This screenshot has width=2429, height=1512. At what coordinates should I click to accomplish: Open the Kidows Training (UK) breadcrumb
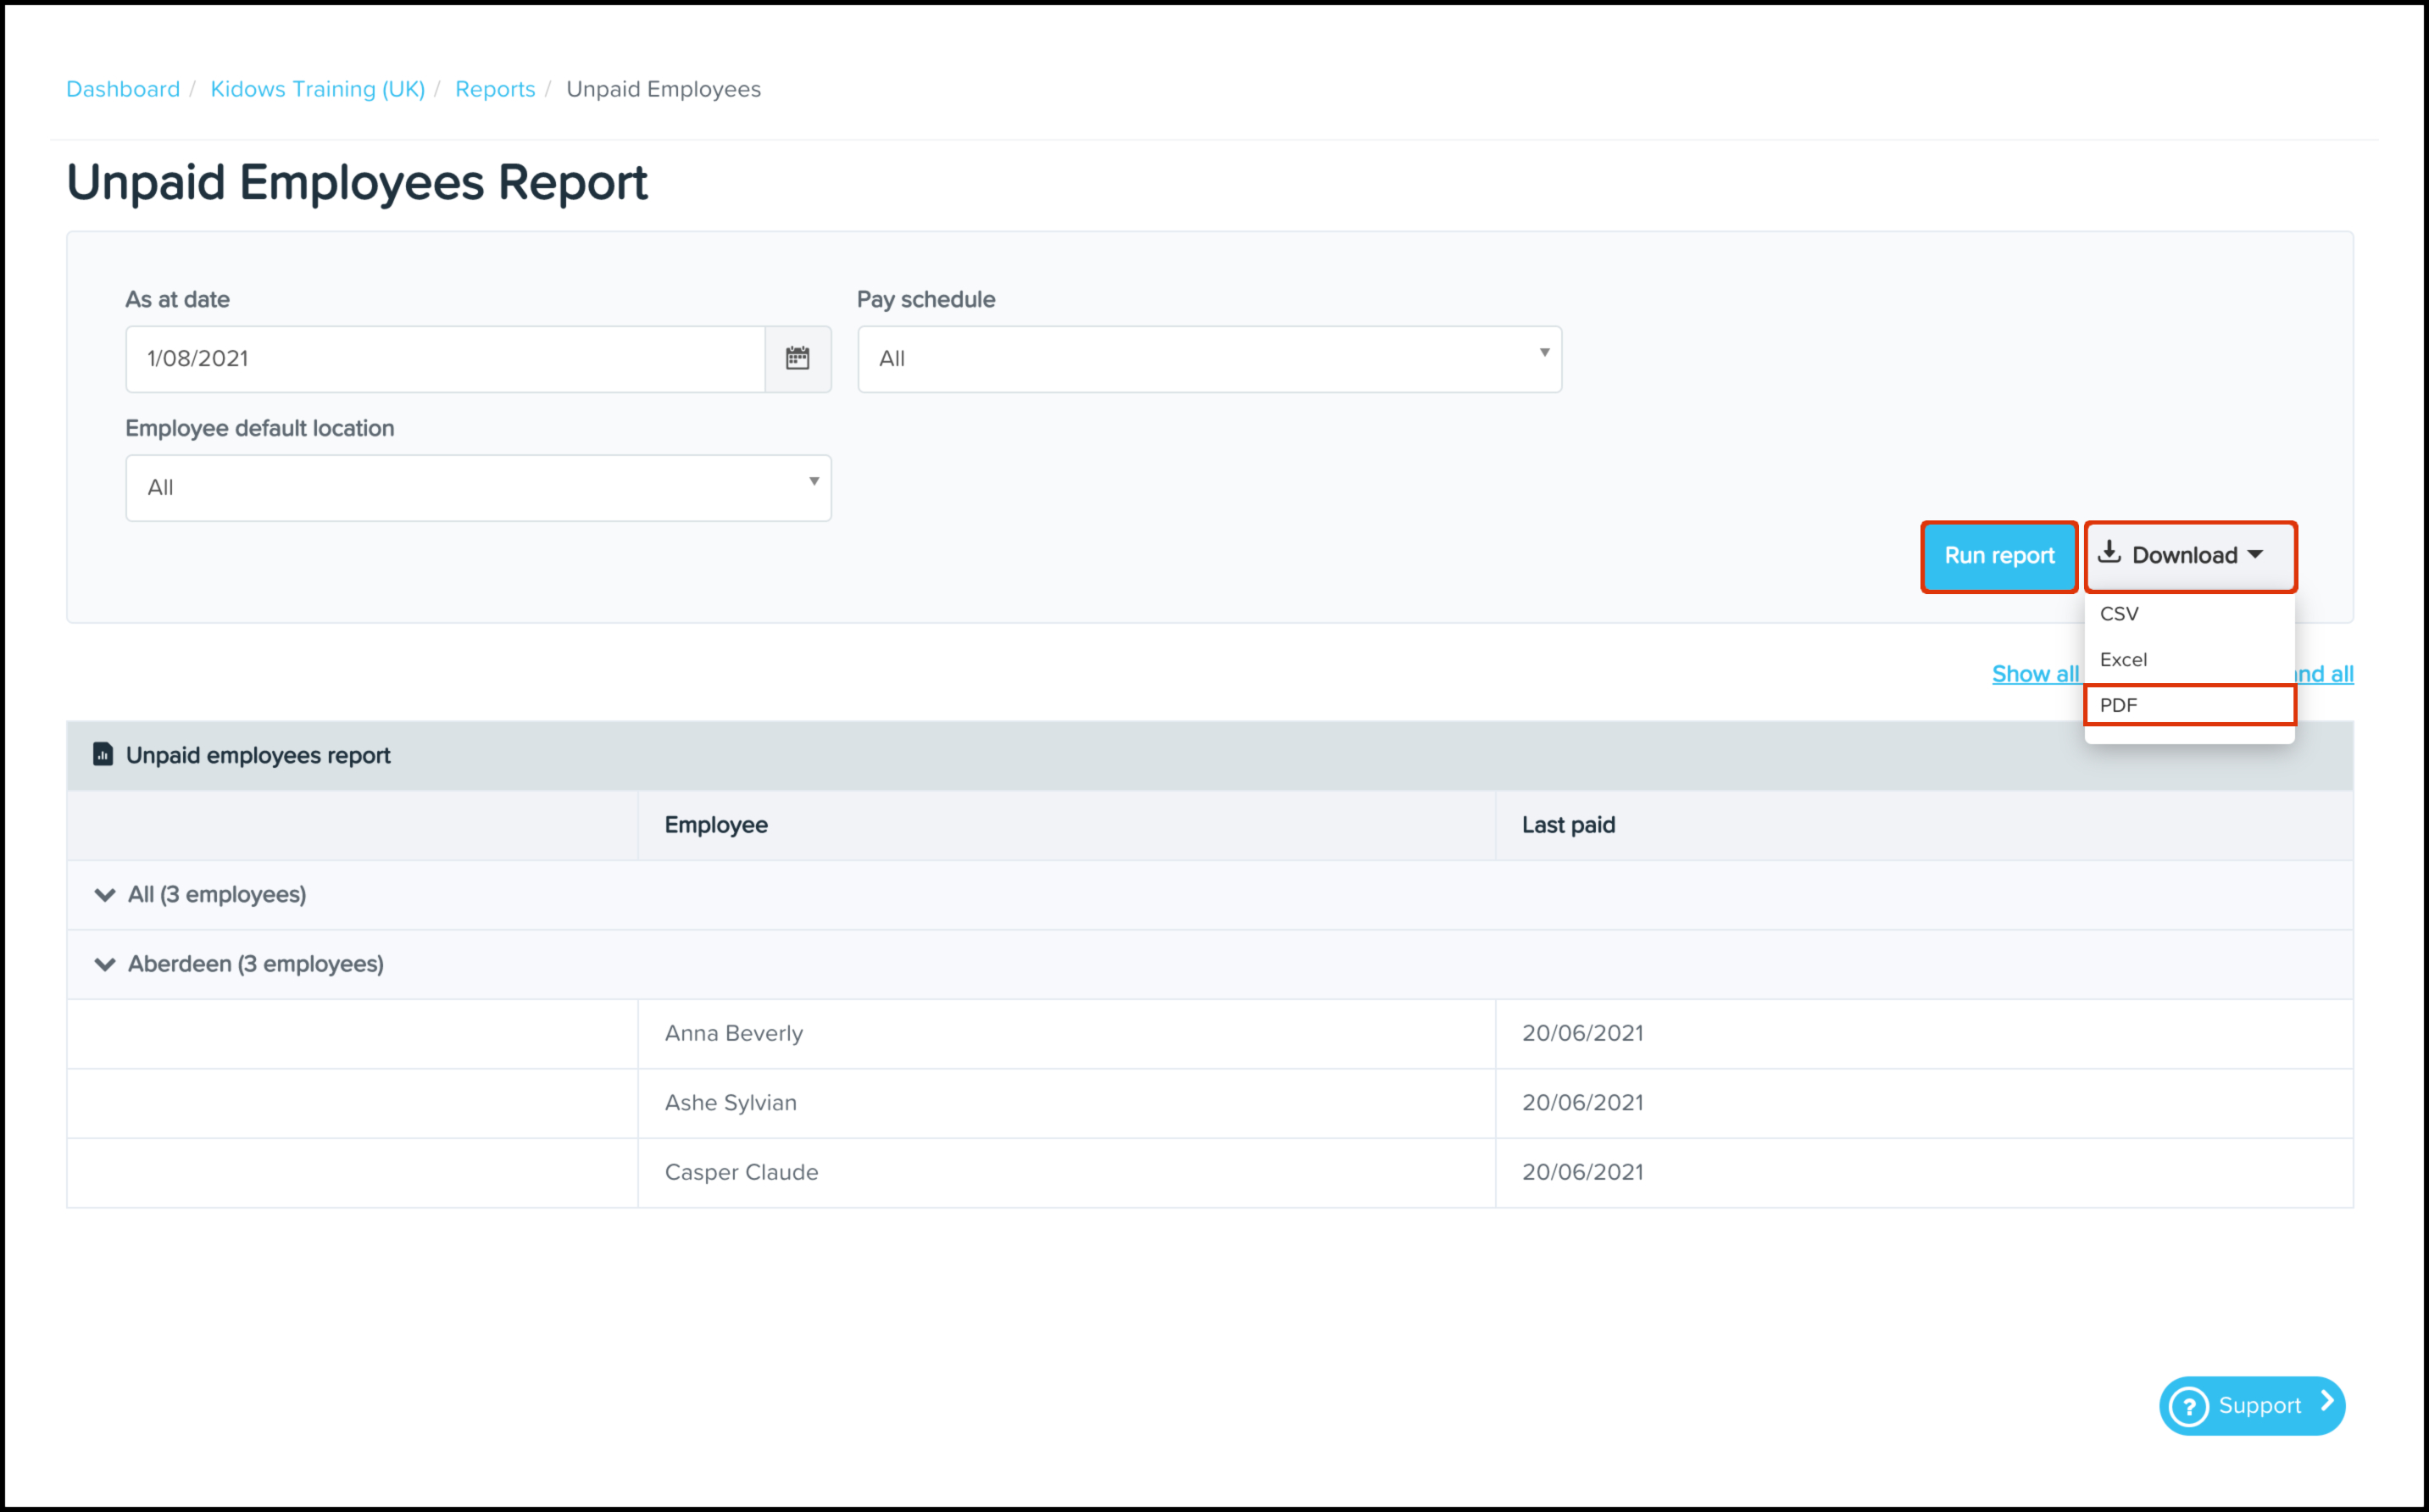317,89
